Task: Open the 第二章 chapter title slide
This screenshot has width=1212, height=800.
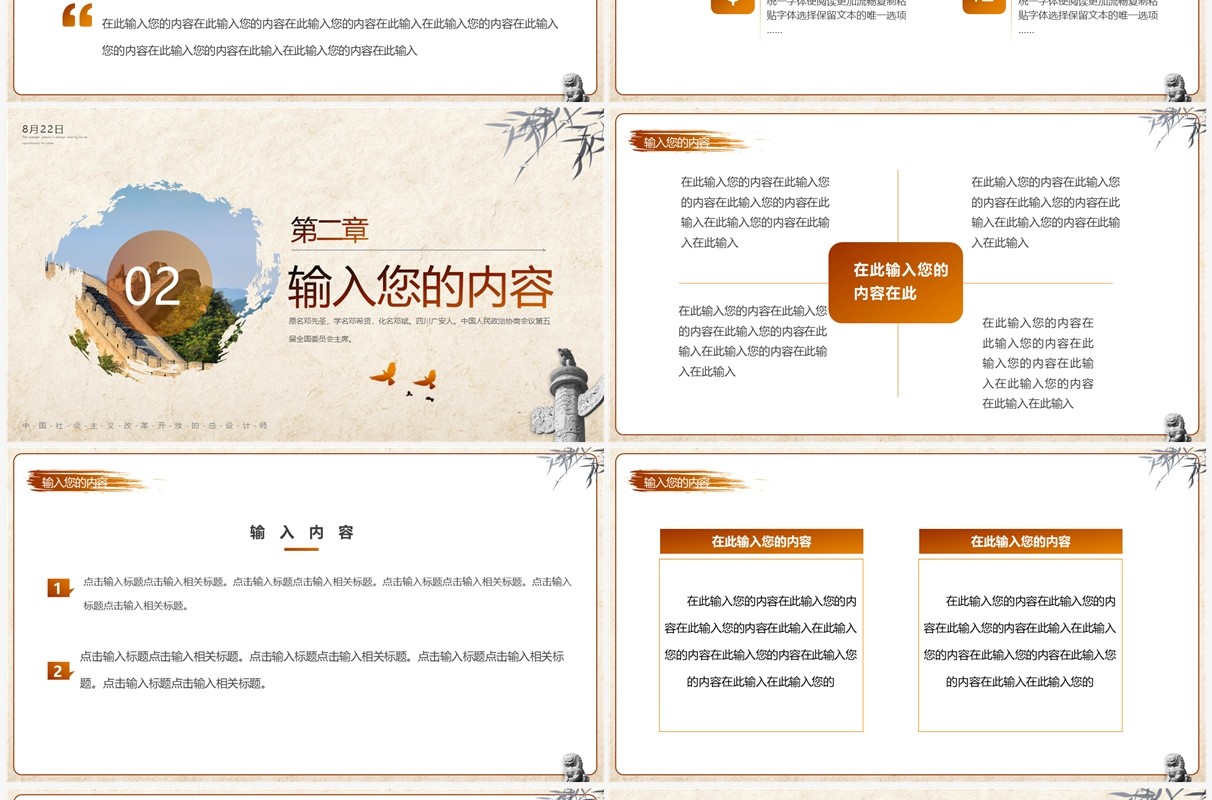Action: pos(305,274)
